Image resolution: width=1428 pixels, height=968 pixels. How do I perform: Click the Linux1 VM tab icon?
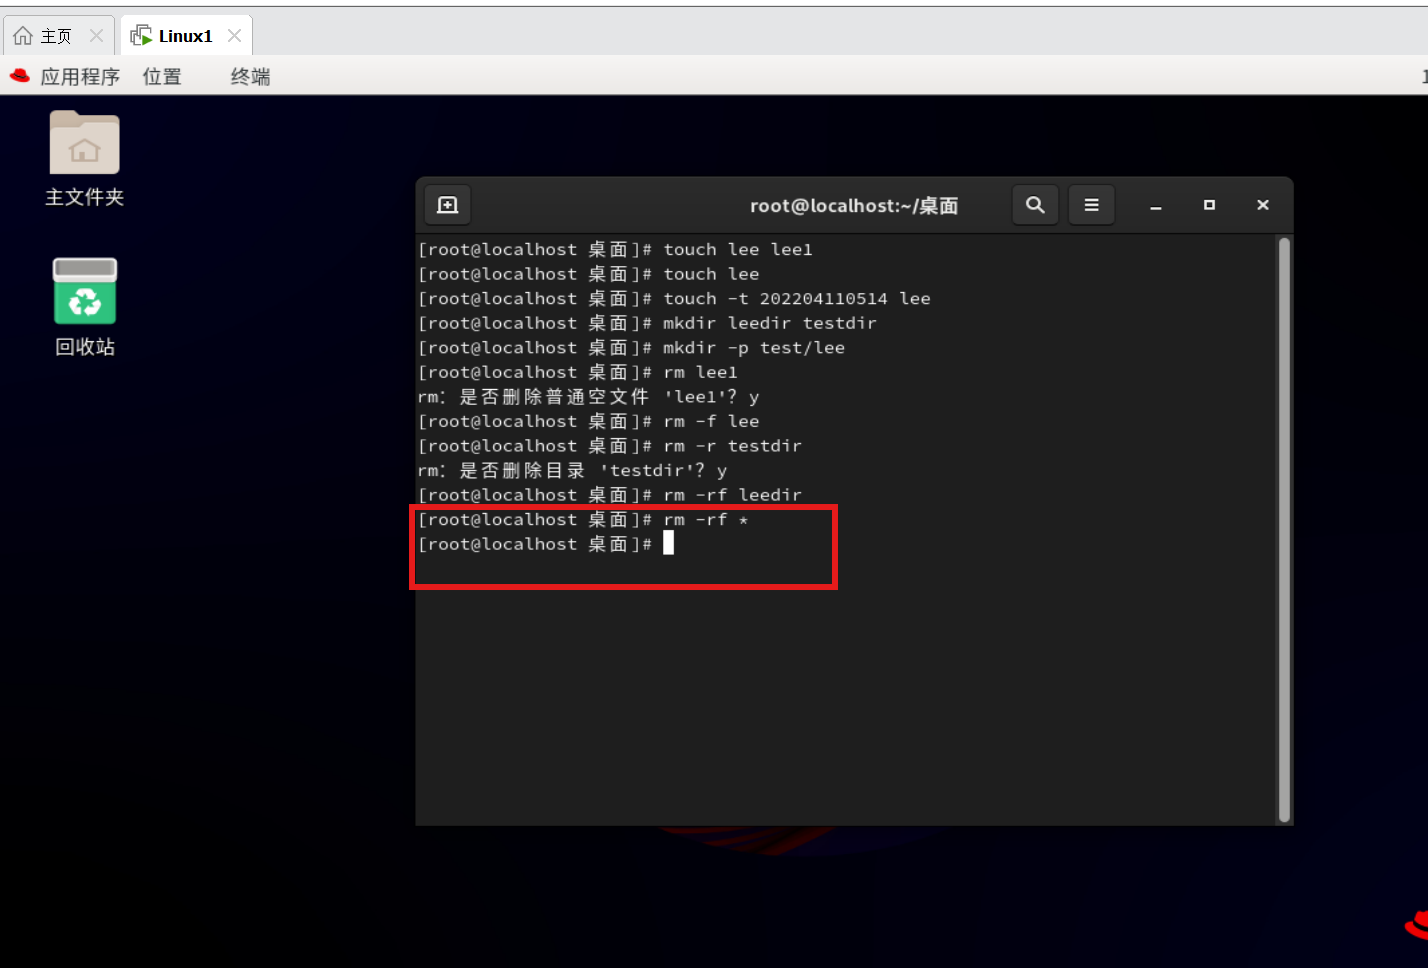[141, 36]
